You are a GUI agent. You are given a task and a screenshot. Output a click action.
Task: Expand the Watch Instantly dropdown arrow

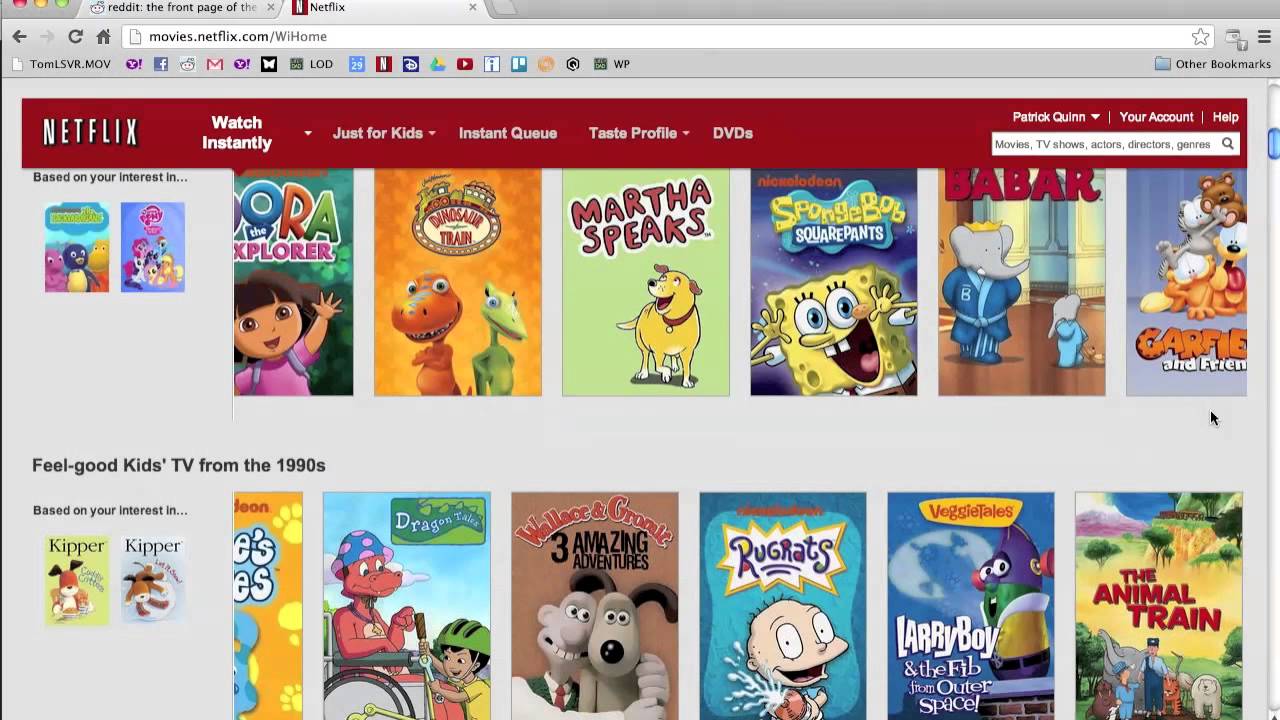[x=308, y=133]
